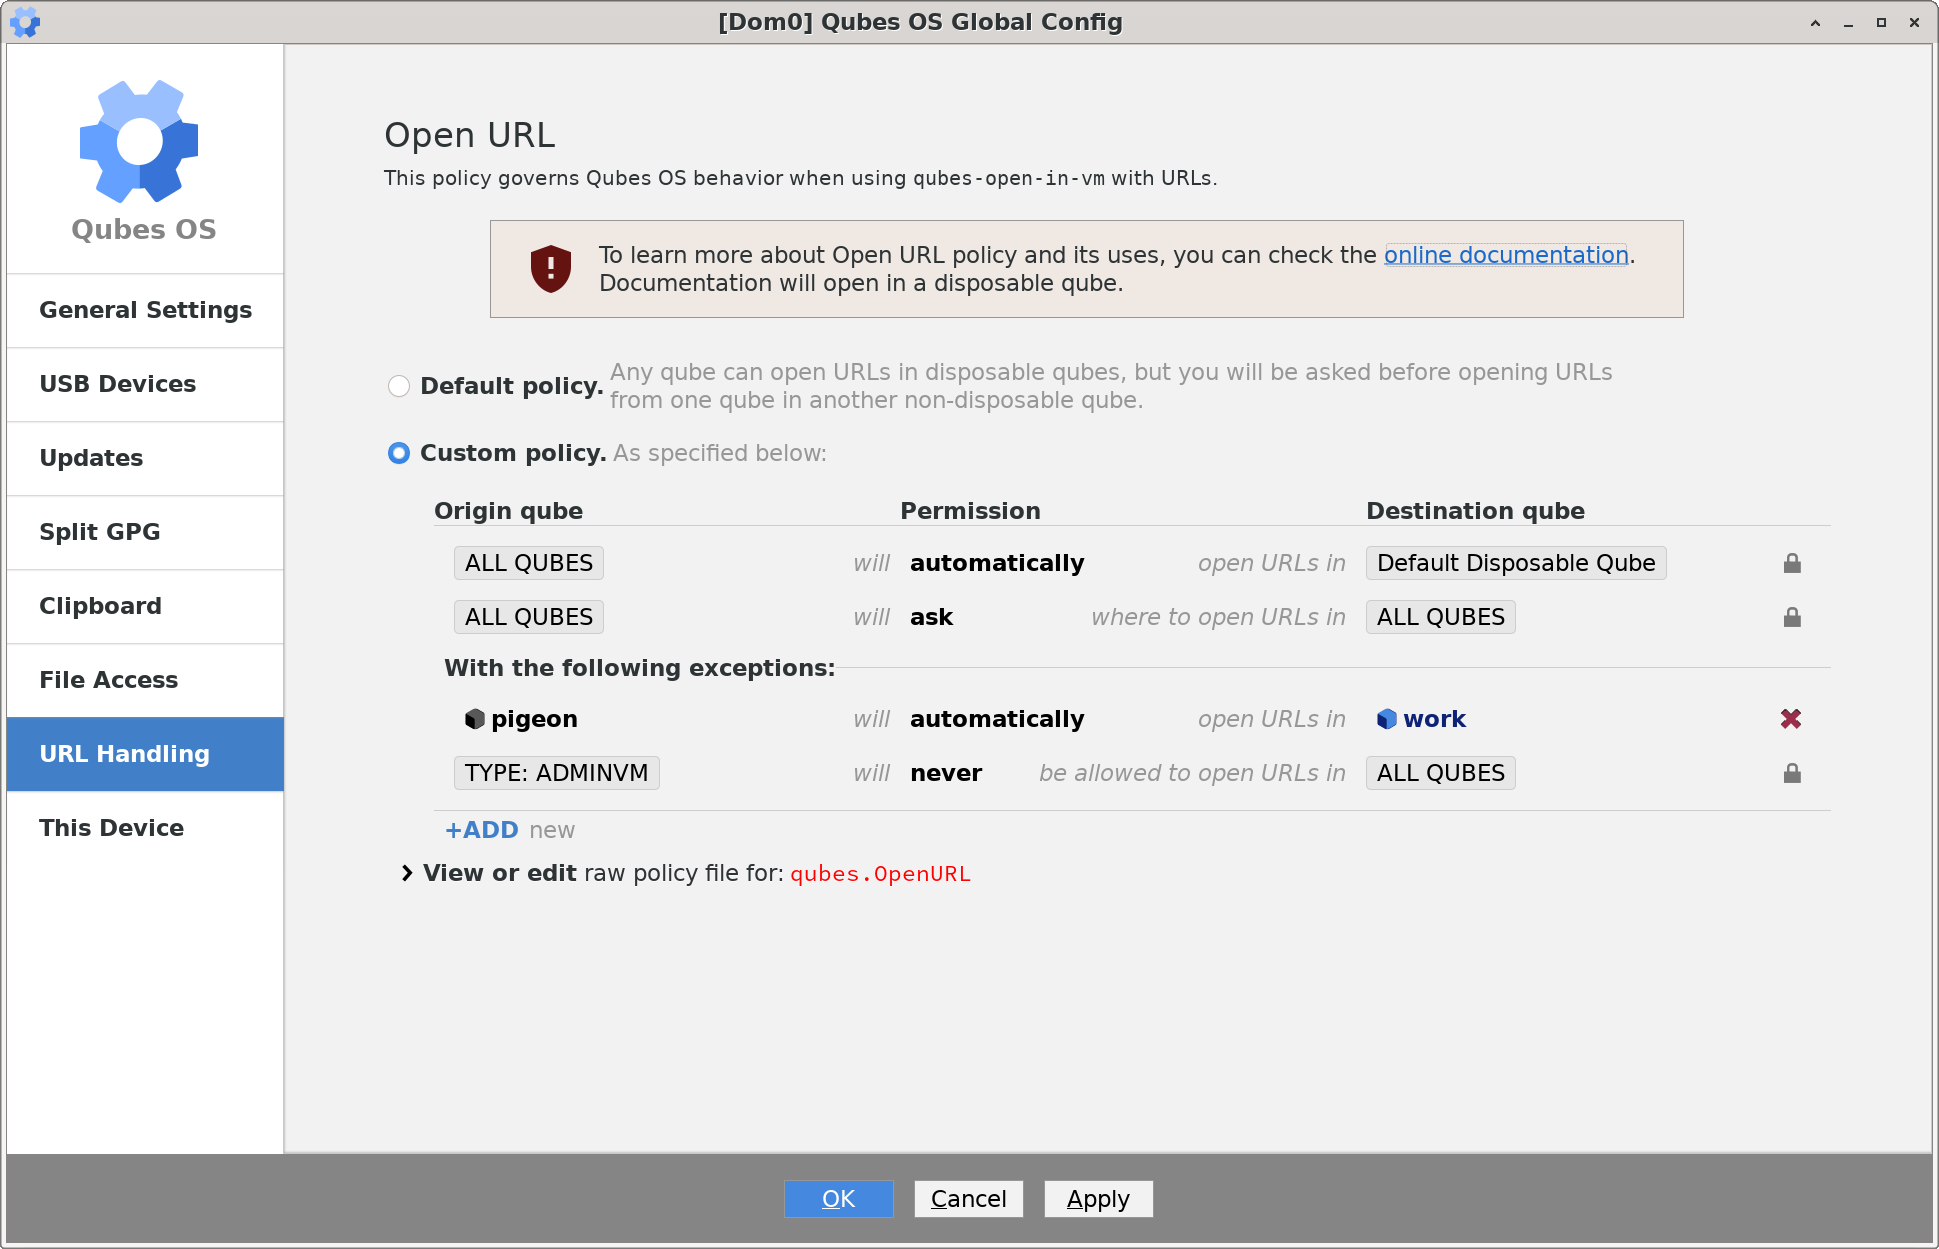Click the Open URL page heading
Image resolution: width=1939 pixels, height=1249 pixels.
pos(470,135)
